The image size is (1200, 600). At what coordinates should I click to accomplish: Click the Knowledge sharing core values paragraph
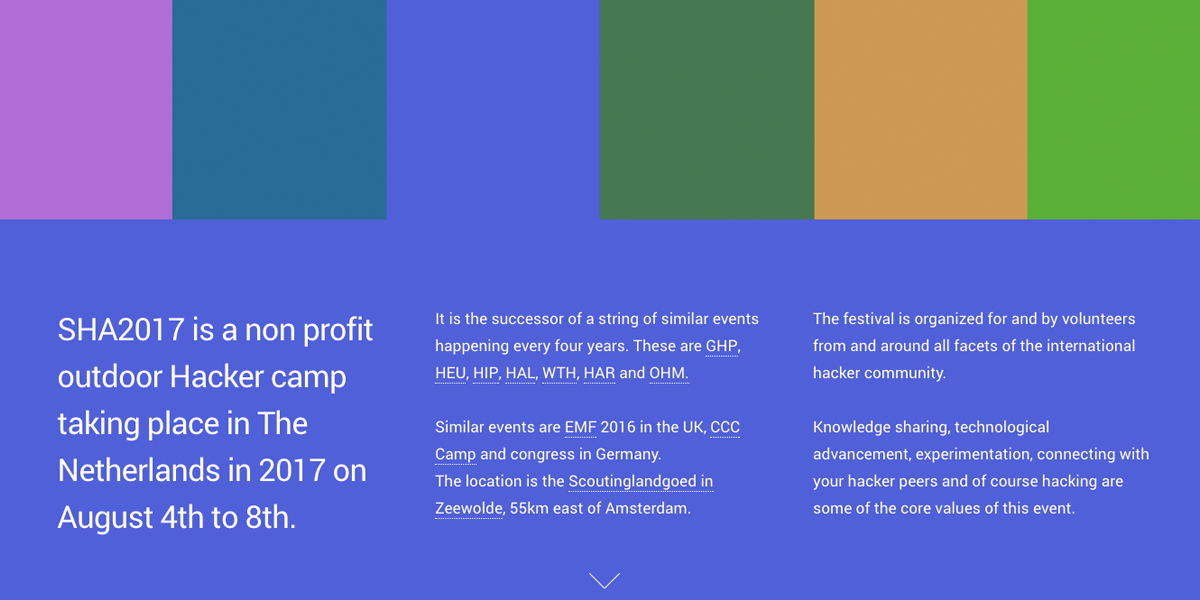point(981,467)
